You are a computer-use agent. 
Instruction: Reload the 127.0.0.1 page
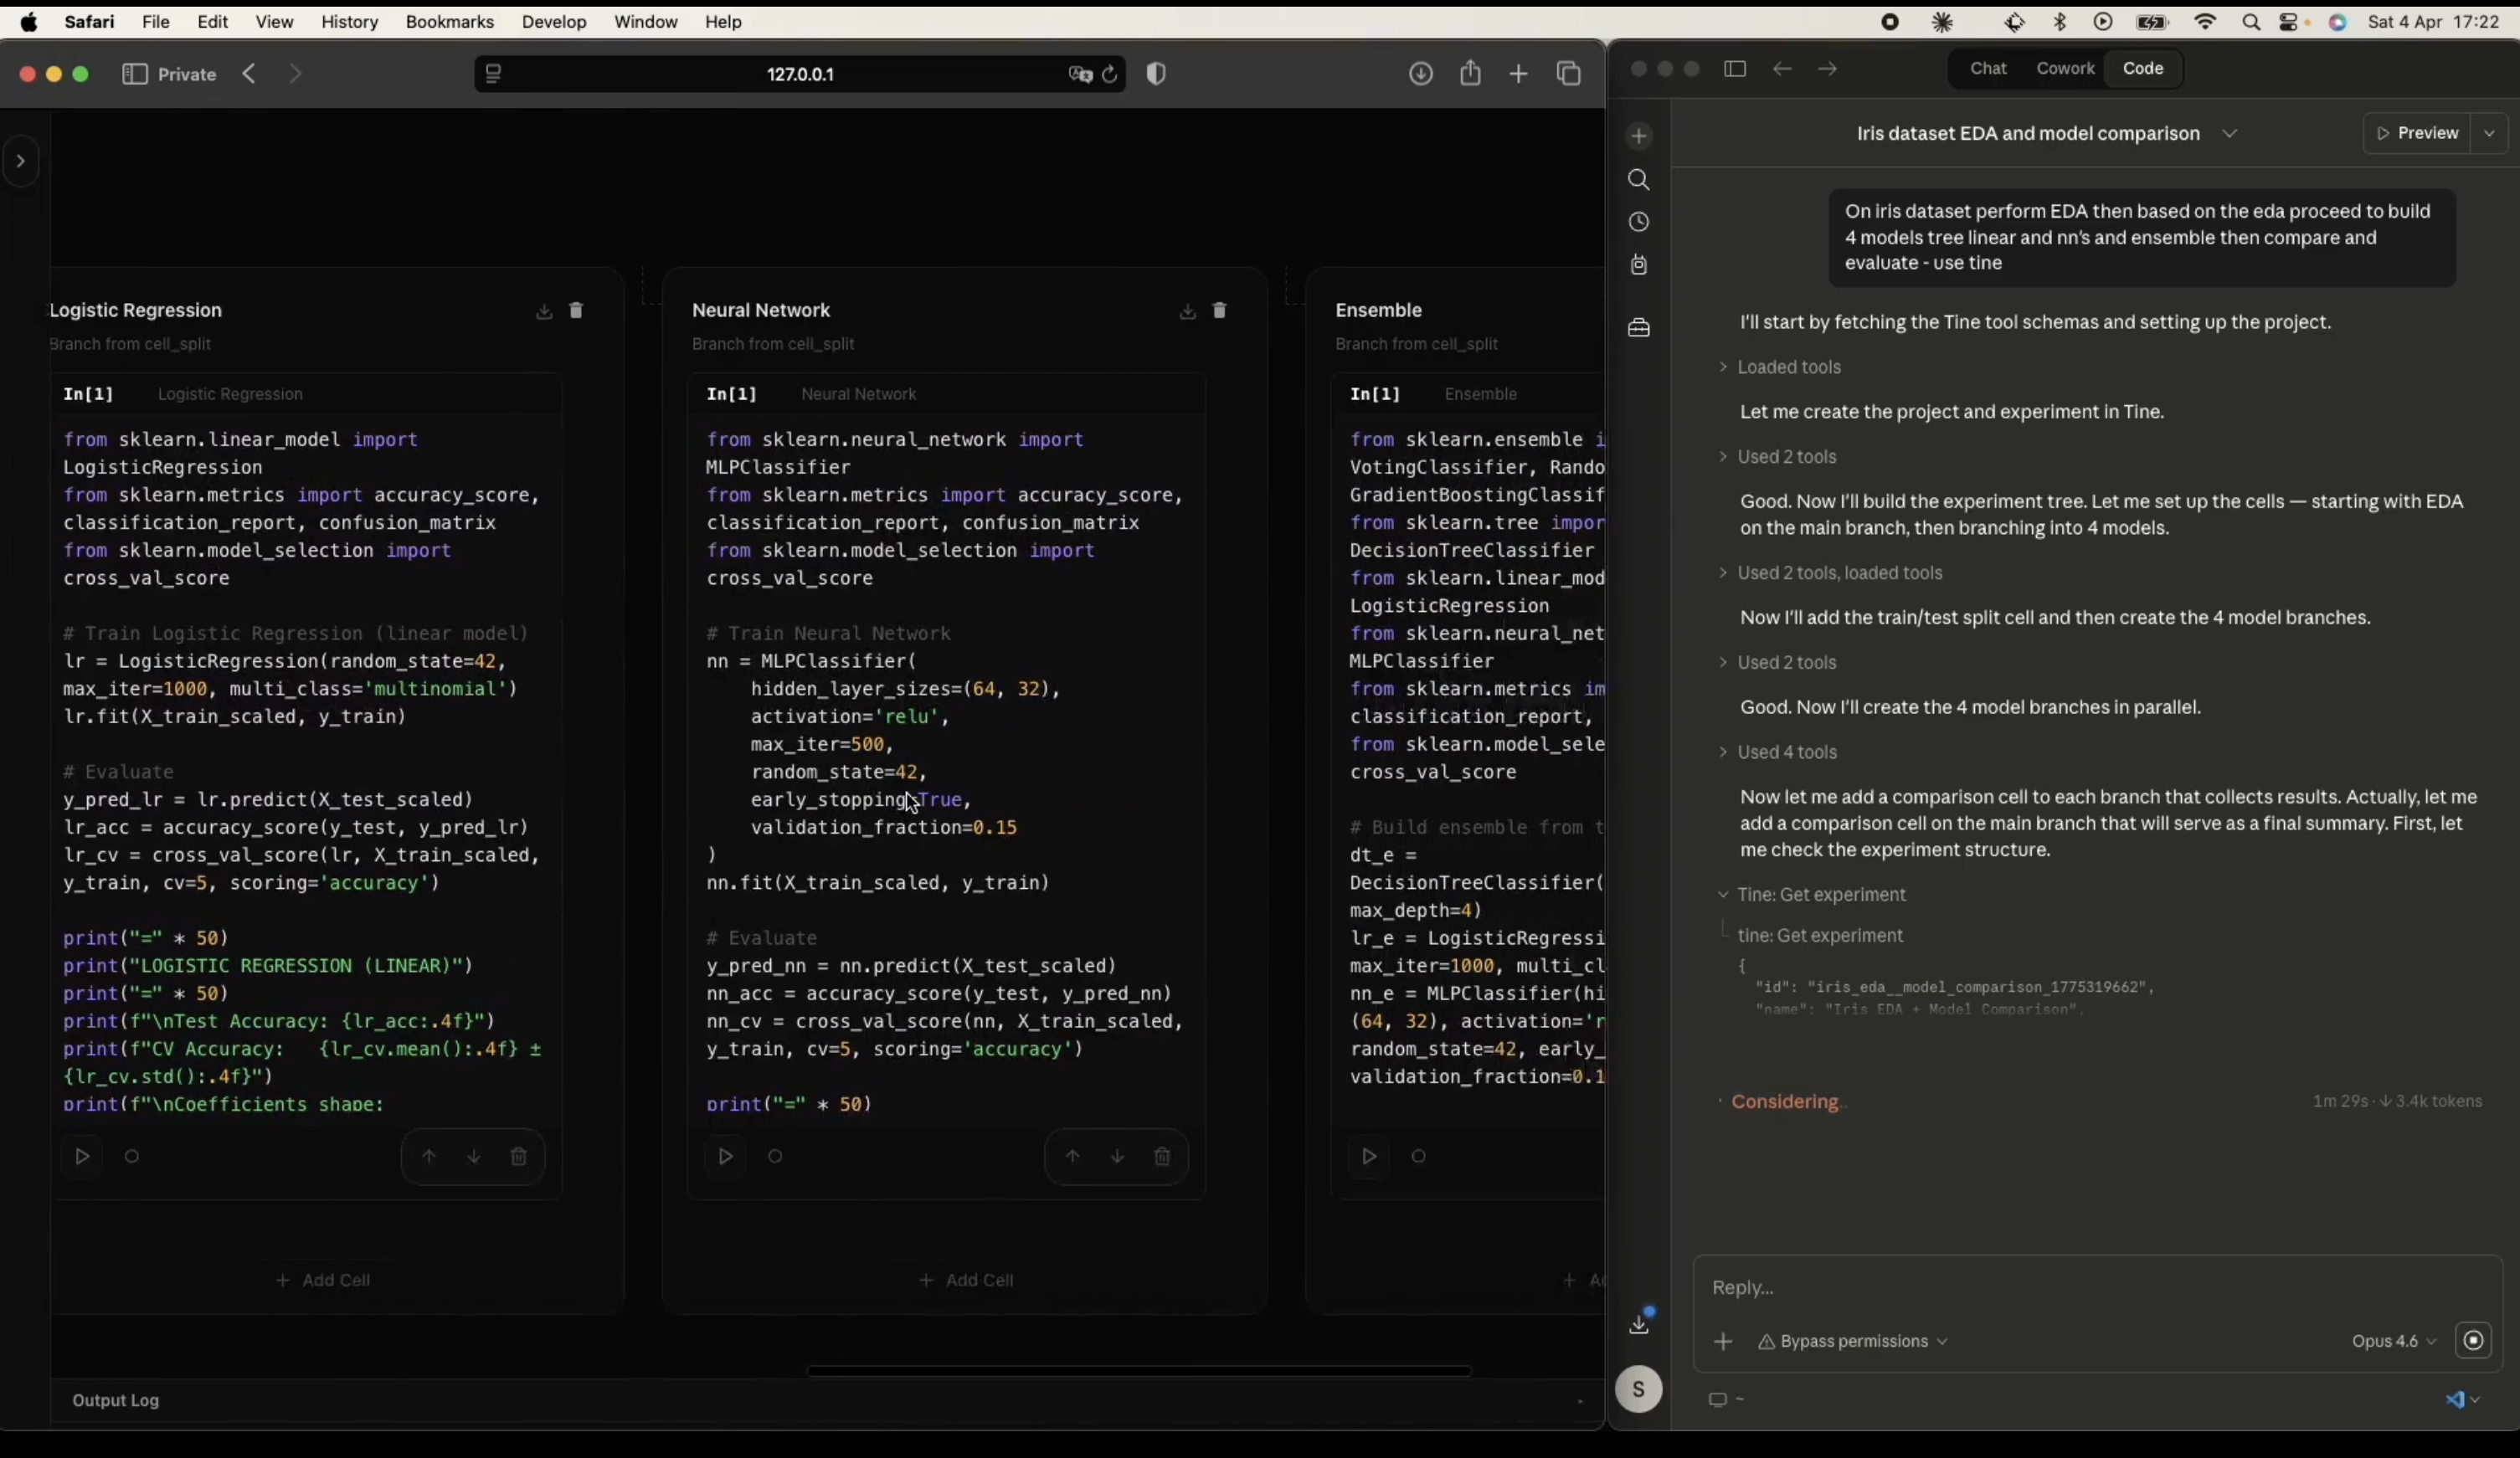1109,74
